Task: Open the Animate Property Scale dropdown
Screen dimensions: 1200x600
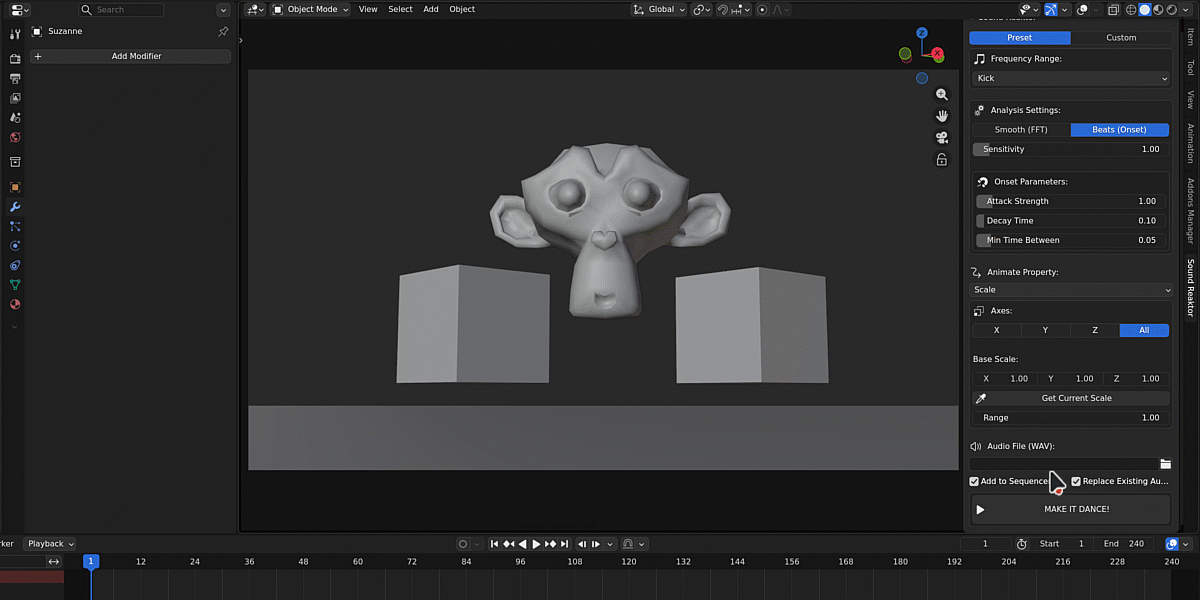Action: pyautogui.click(x=1071, y=290)
